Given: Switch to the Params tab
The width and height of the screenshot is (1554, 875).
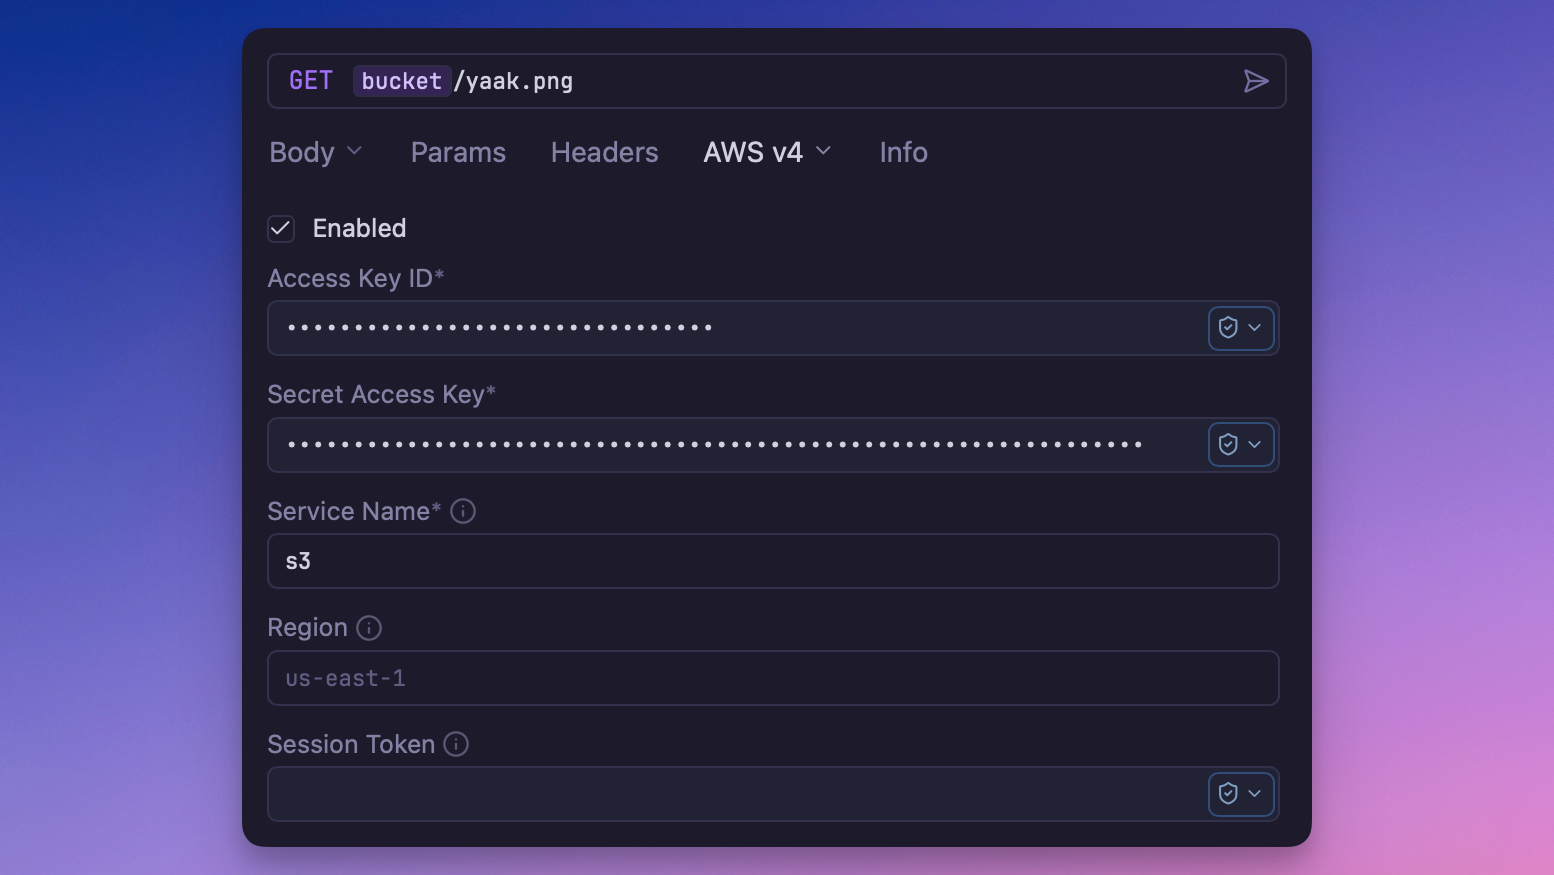Looking at the screenshot, I should pyautogui.click(x=458, y=152).
